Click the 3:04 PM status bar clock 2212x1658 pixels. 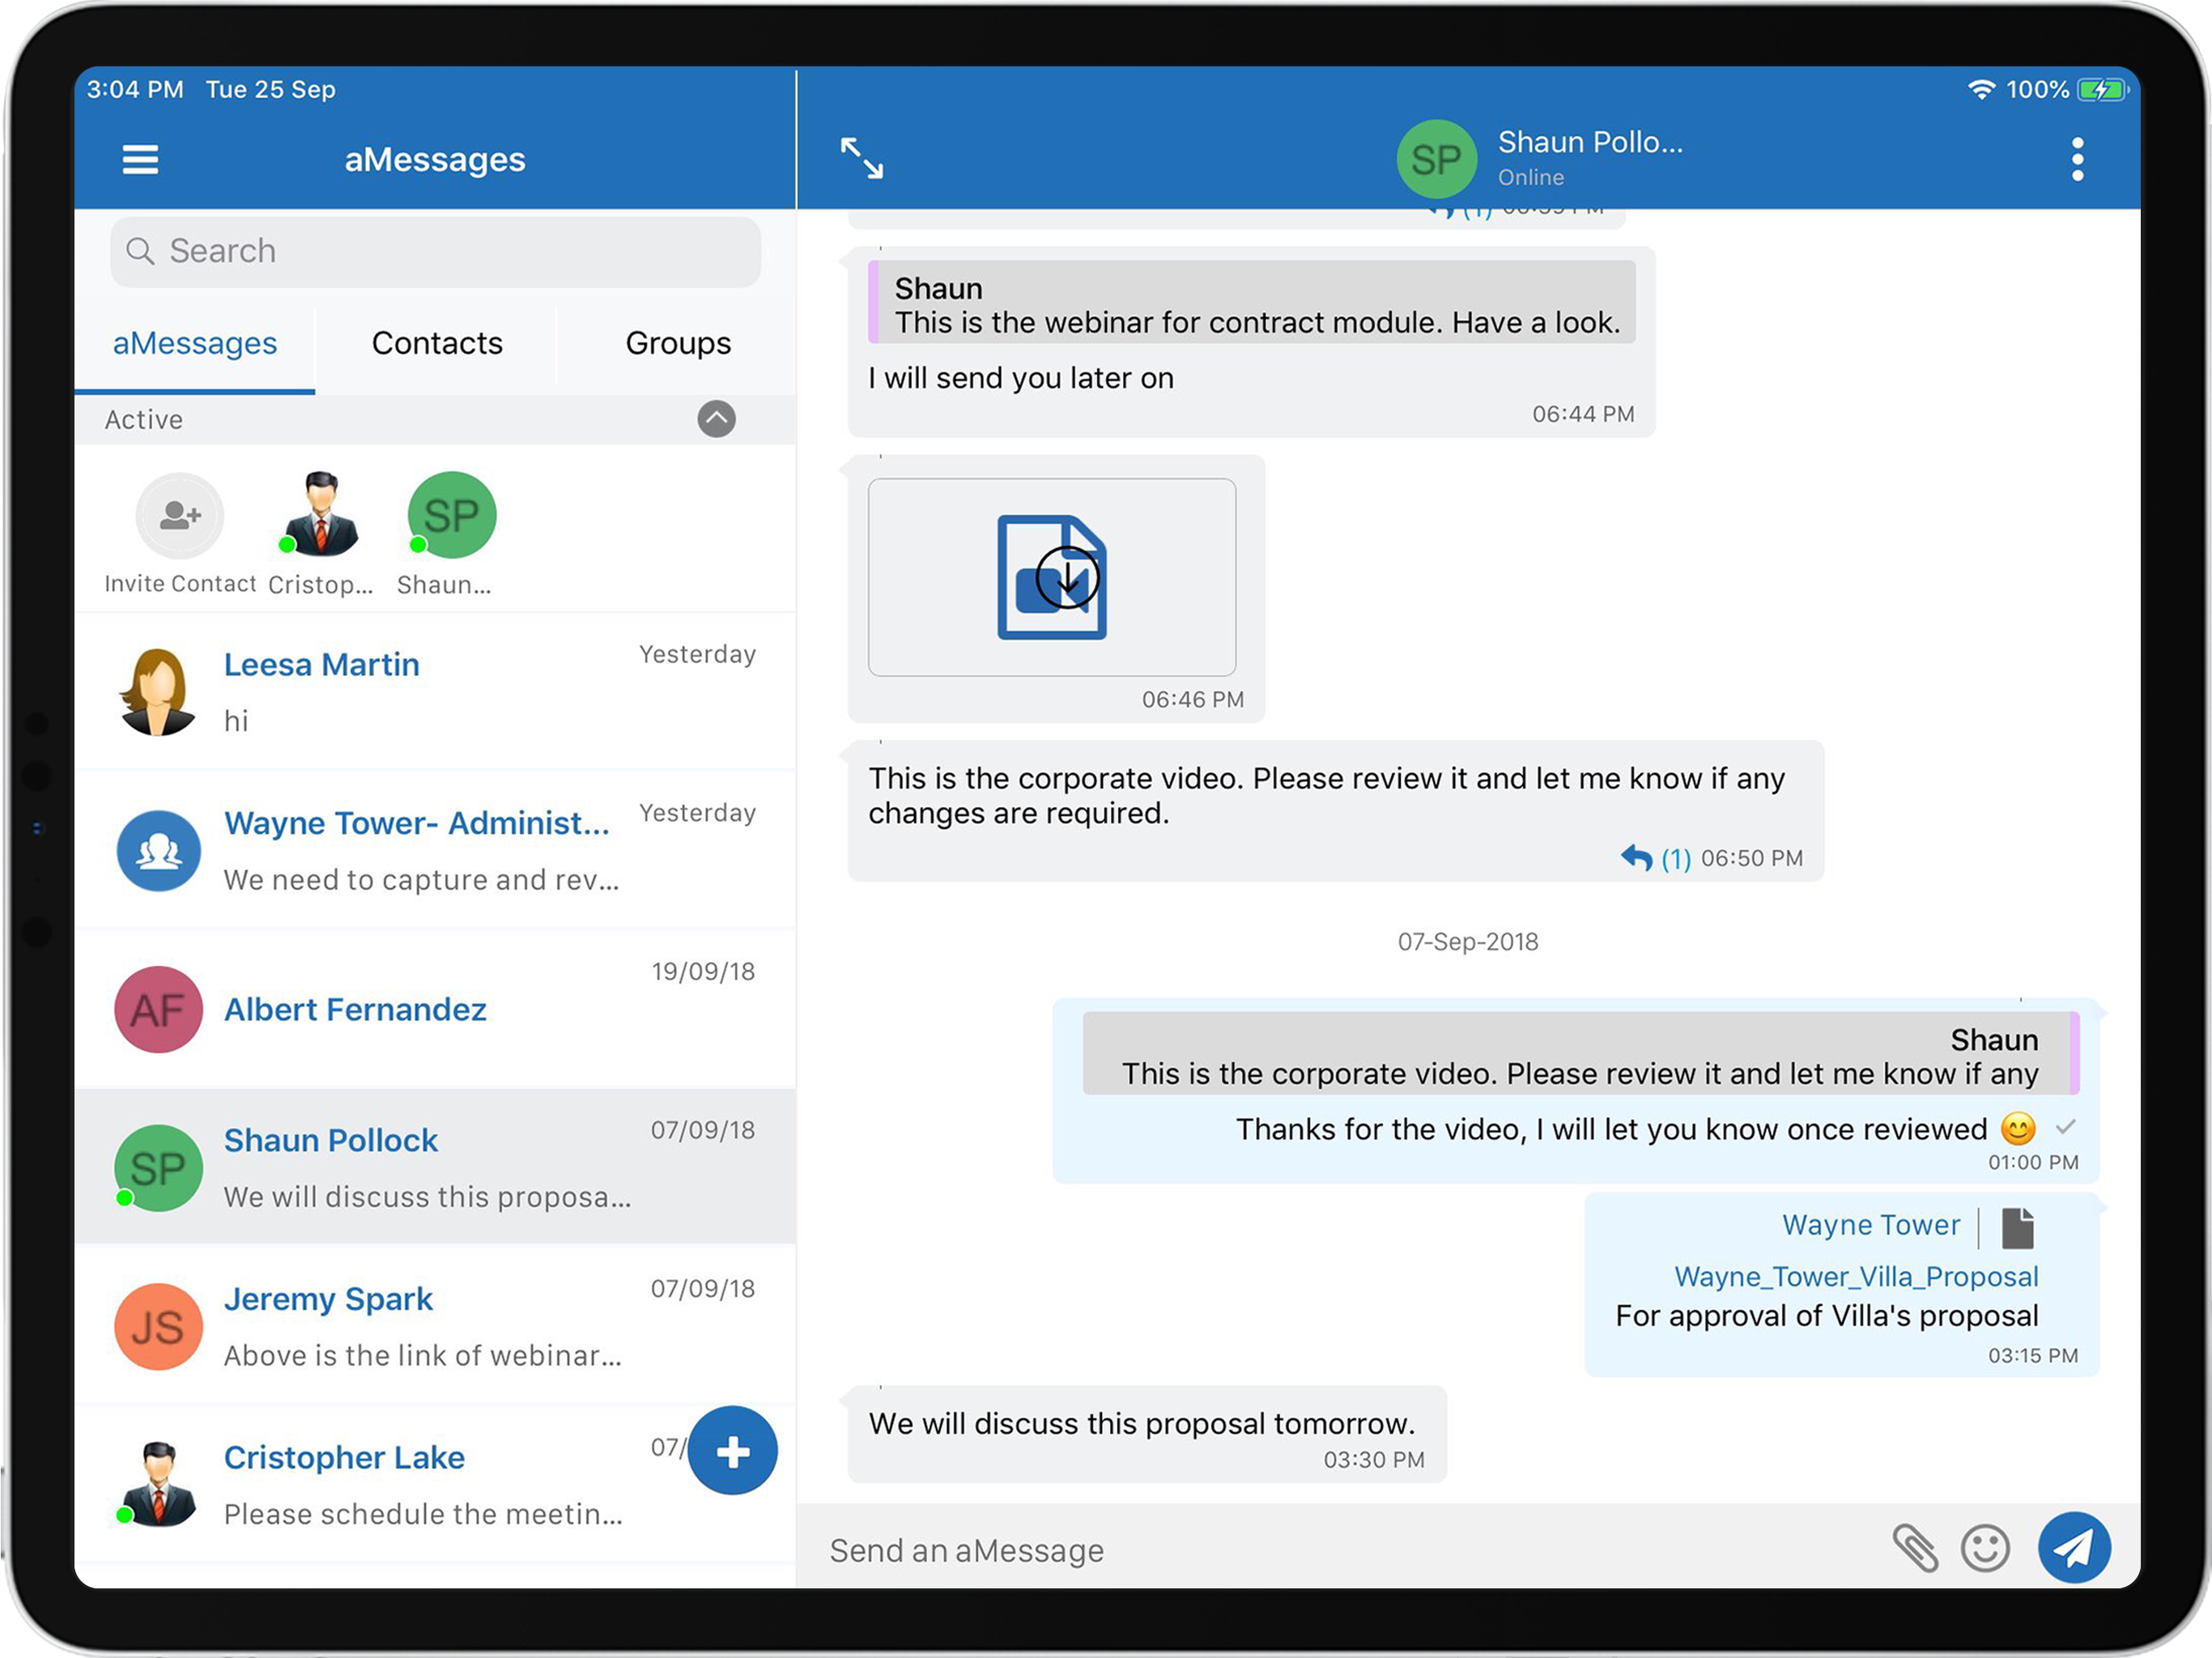tap(135, 90)
